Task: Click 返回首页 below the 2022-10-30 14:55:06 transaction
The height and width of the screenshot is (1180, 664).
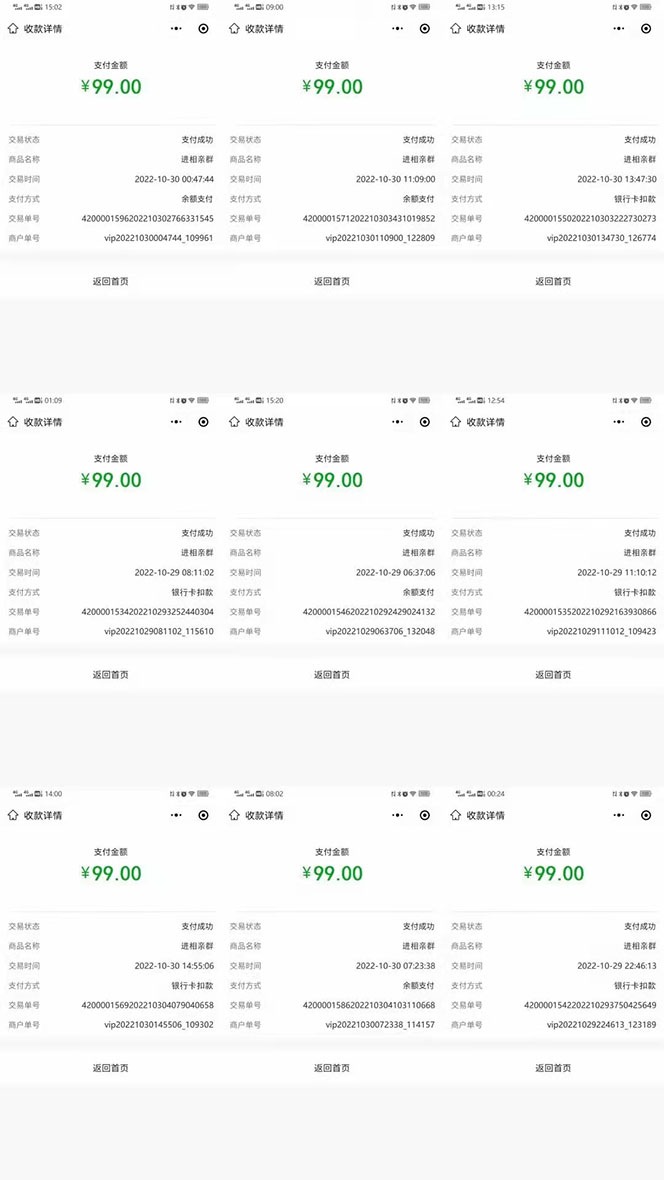Action: click(110, 1068)
